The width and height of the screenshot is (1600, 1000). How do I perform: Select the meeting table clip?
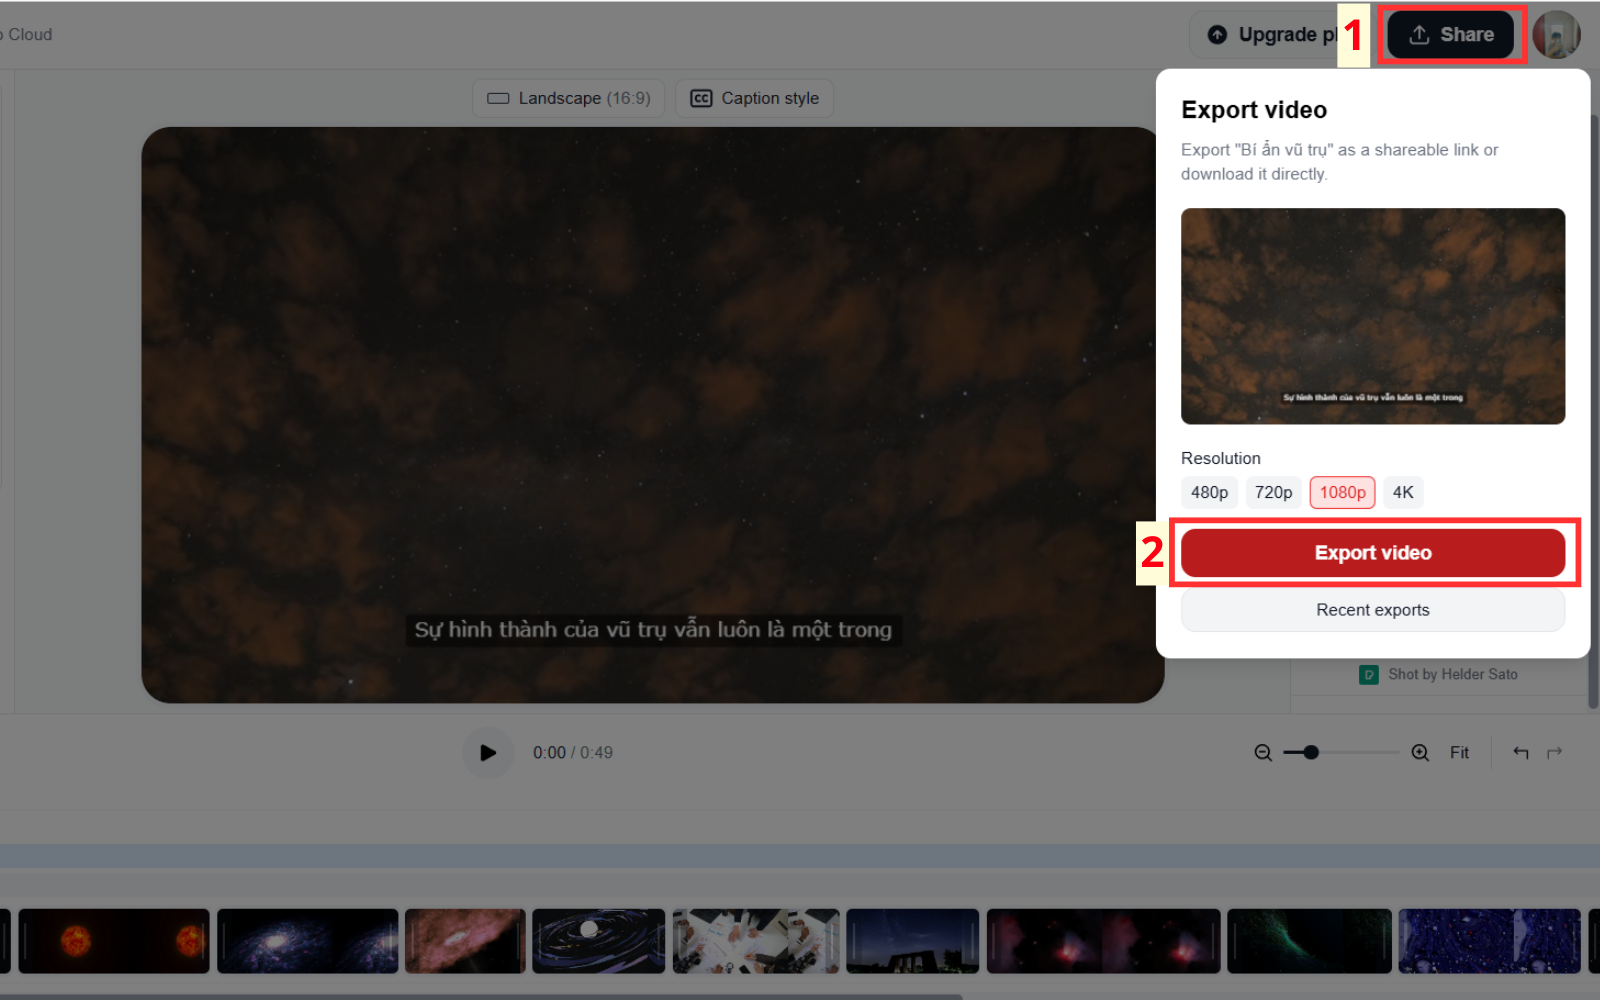tap(756, 941)
